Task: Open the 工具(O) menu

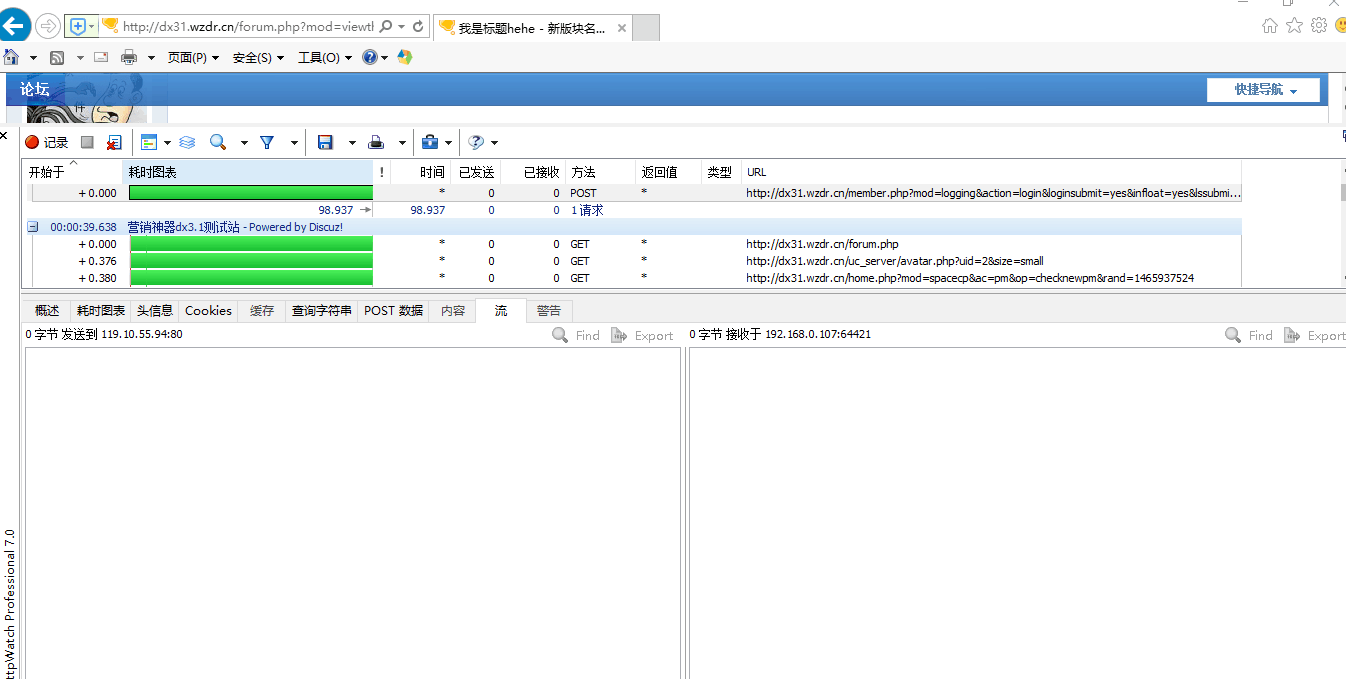Action: pyautogui.click(x=324, y=58)
